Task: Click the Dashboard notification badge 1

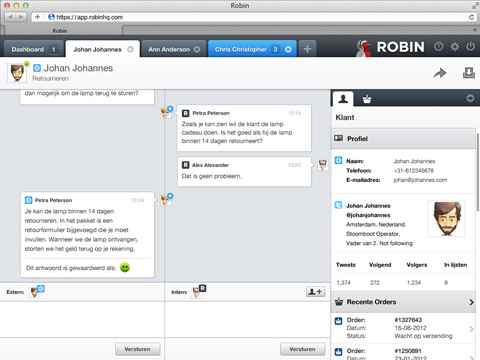Action: (53, 49)
